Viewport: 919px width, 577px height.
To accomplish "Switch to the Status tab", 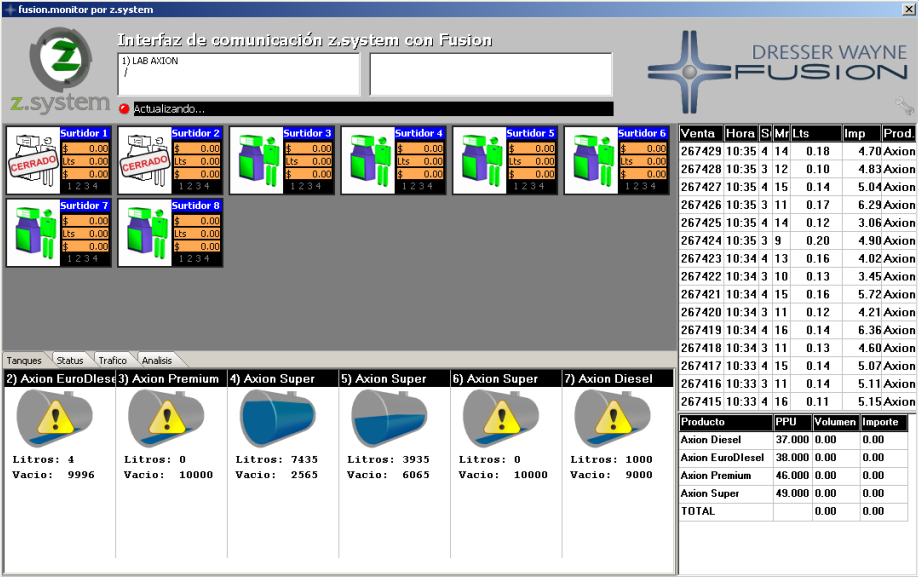I will (x=70, y=360).
